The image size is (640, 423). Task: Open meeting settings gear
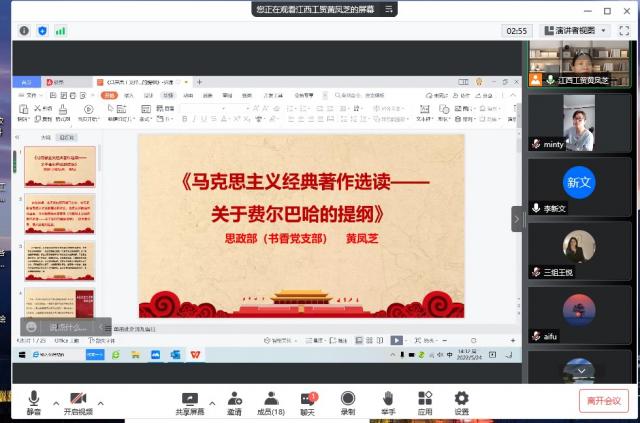pyautogui.click(x=461, y=400)
